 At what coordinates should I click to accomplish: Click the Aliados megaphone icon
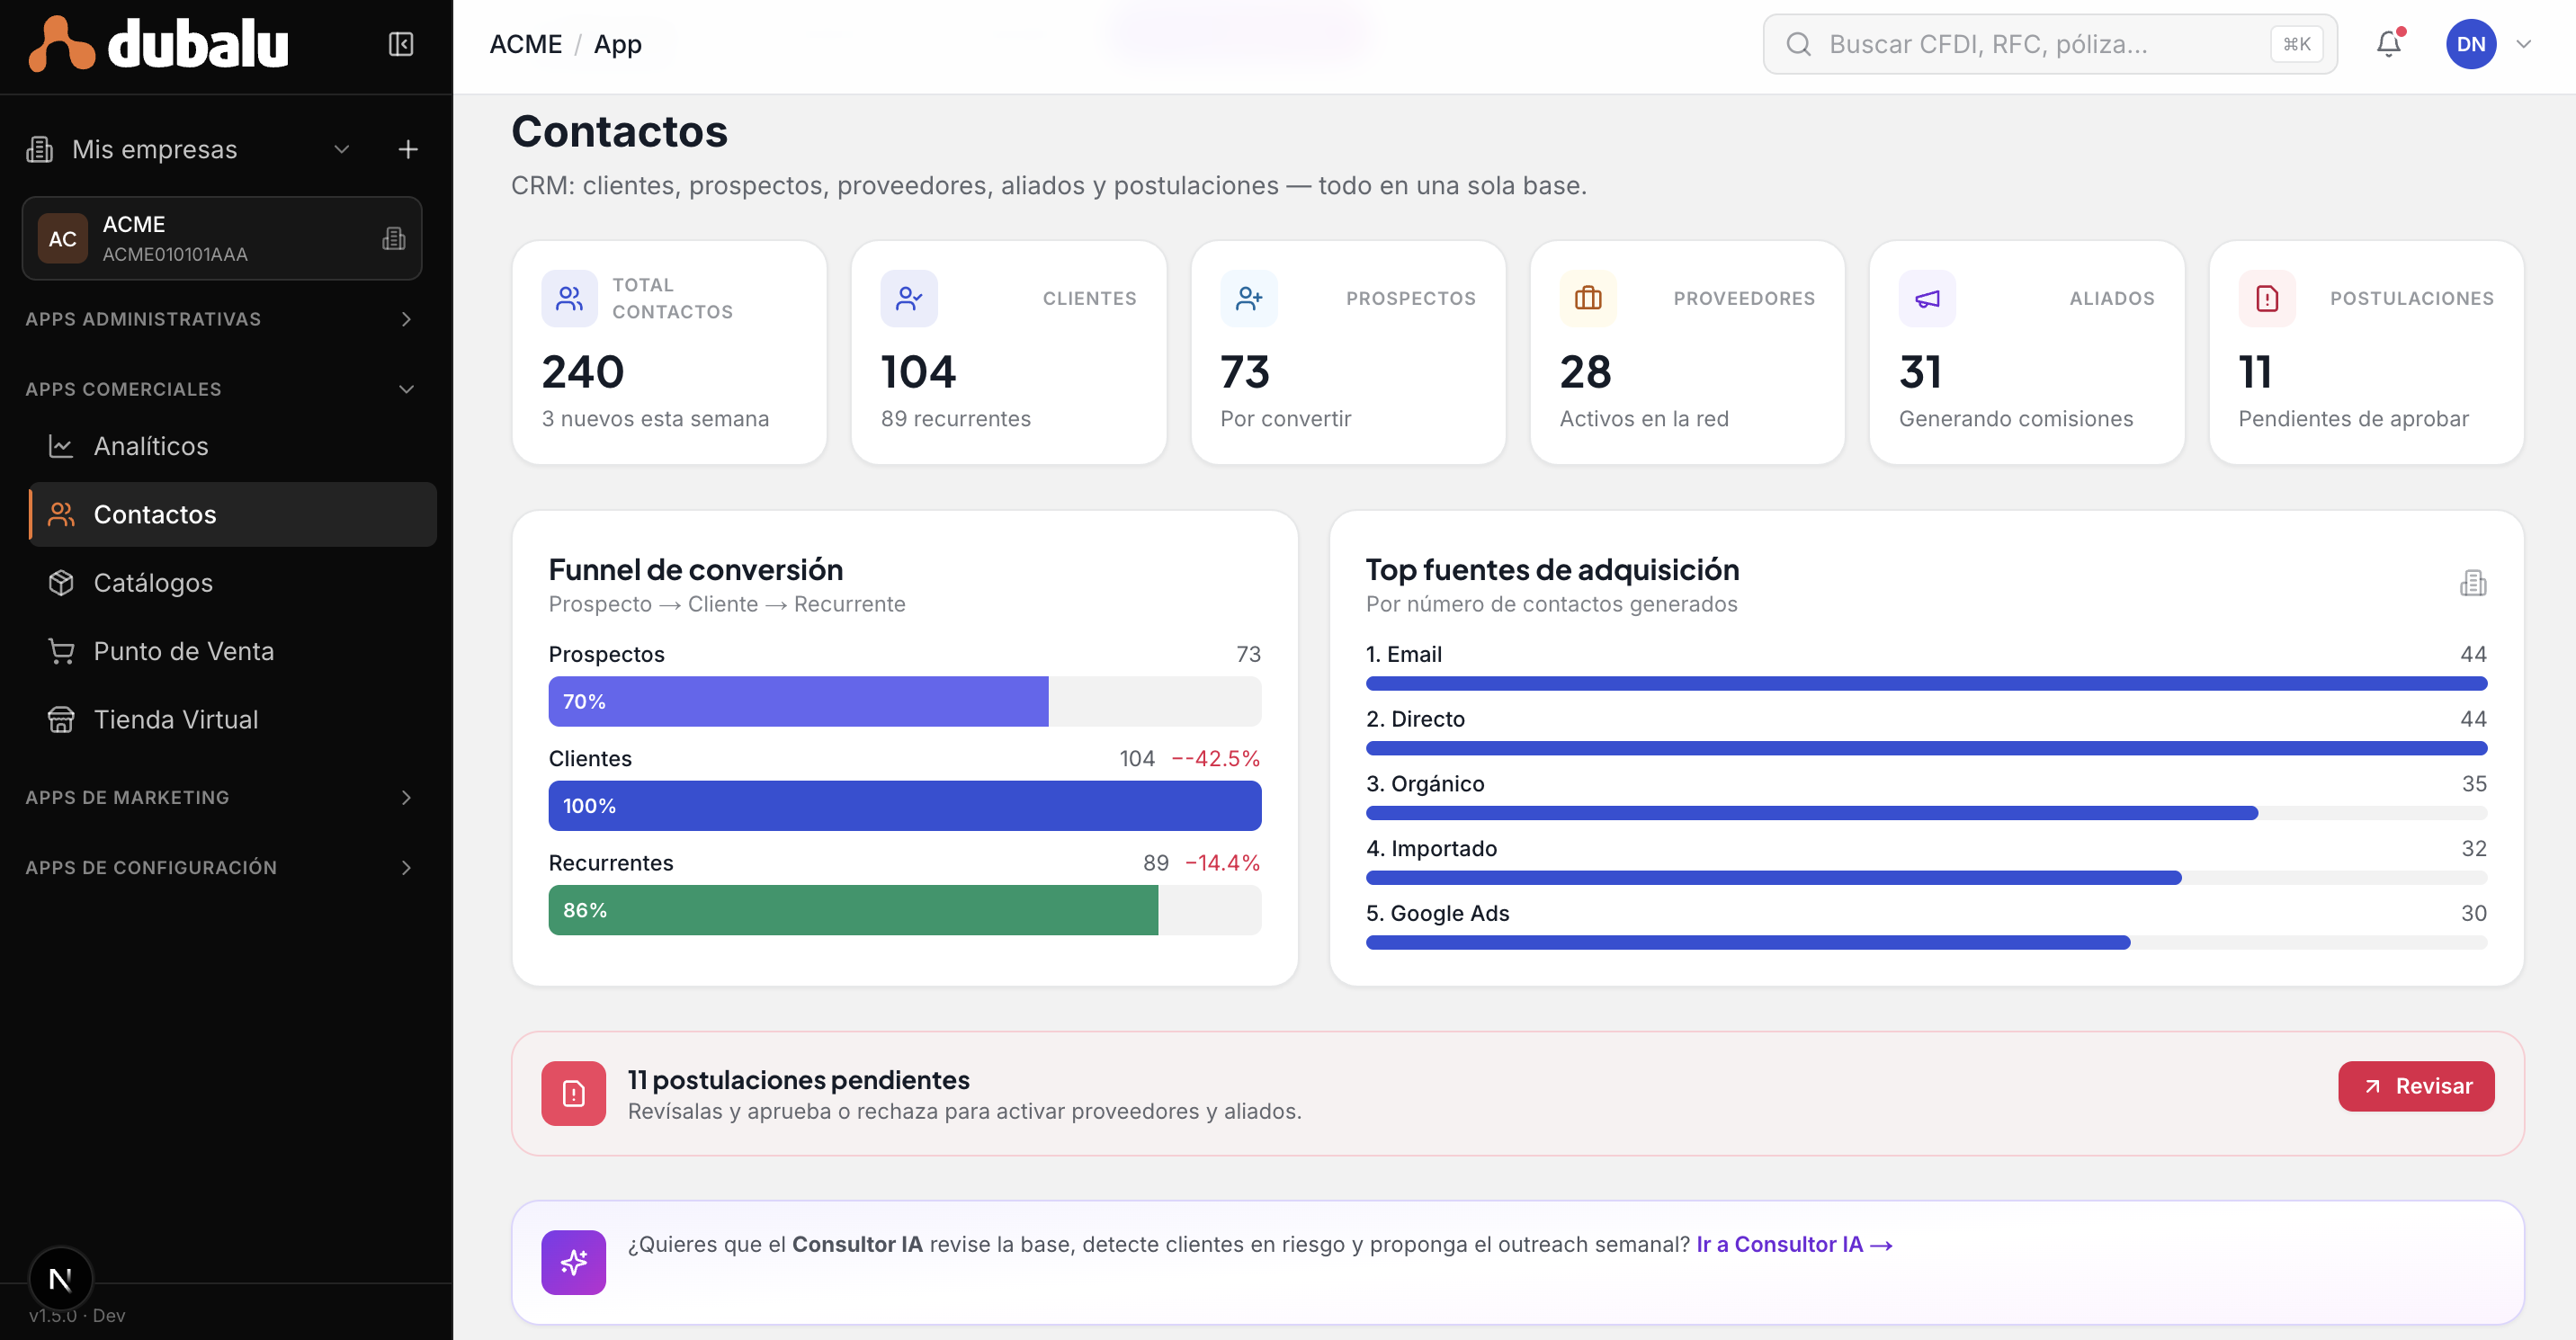coord(1927,298)
